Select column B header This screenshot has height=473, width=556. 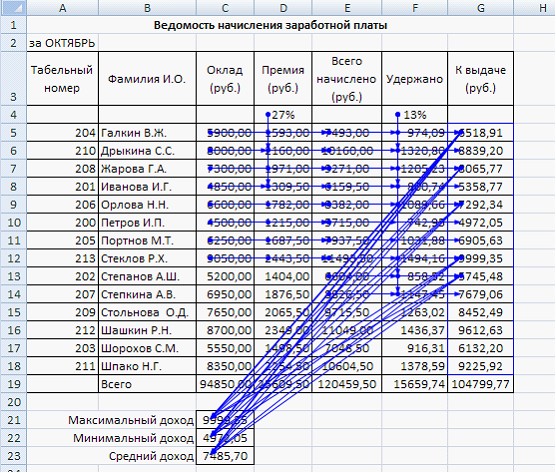click(x=147, y=8)
